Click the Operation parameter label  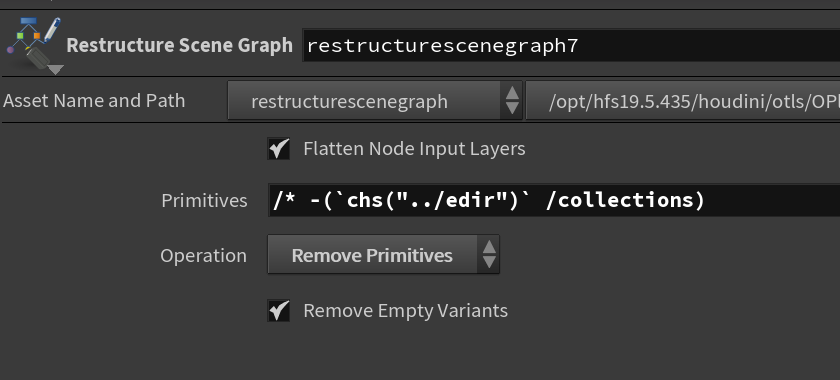pos(203,256)
